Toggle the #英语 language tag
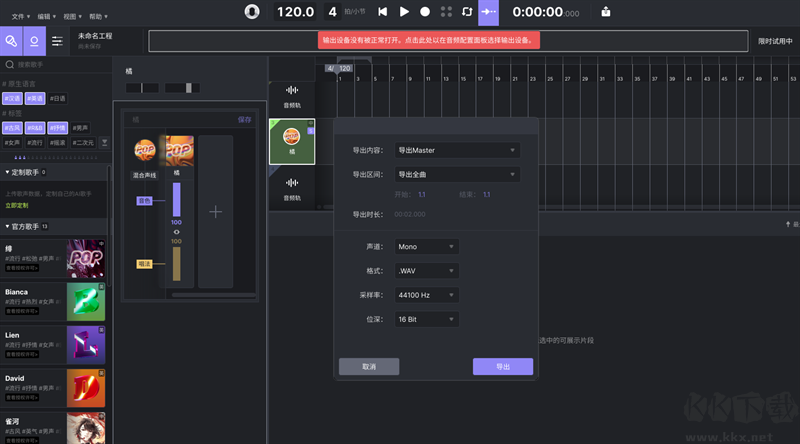The image size is (800, 444). [x=35, y=98]
